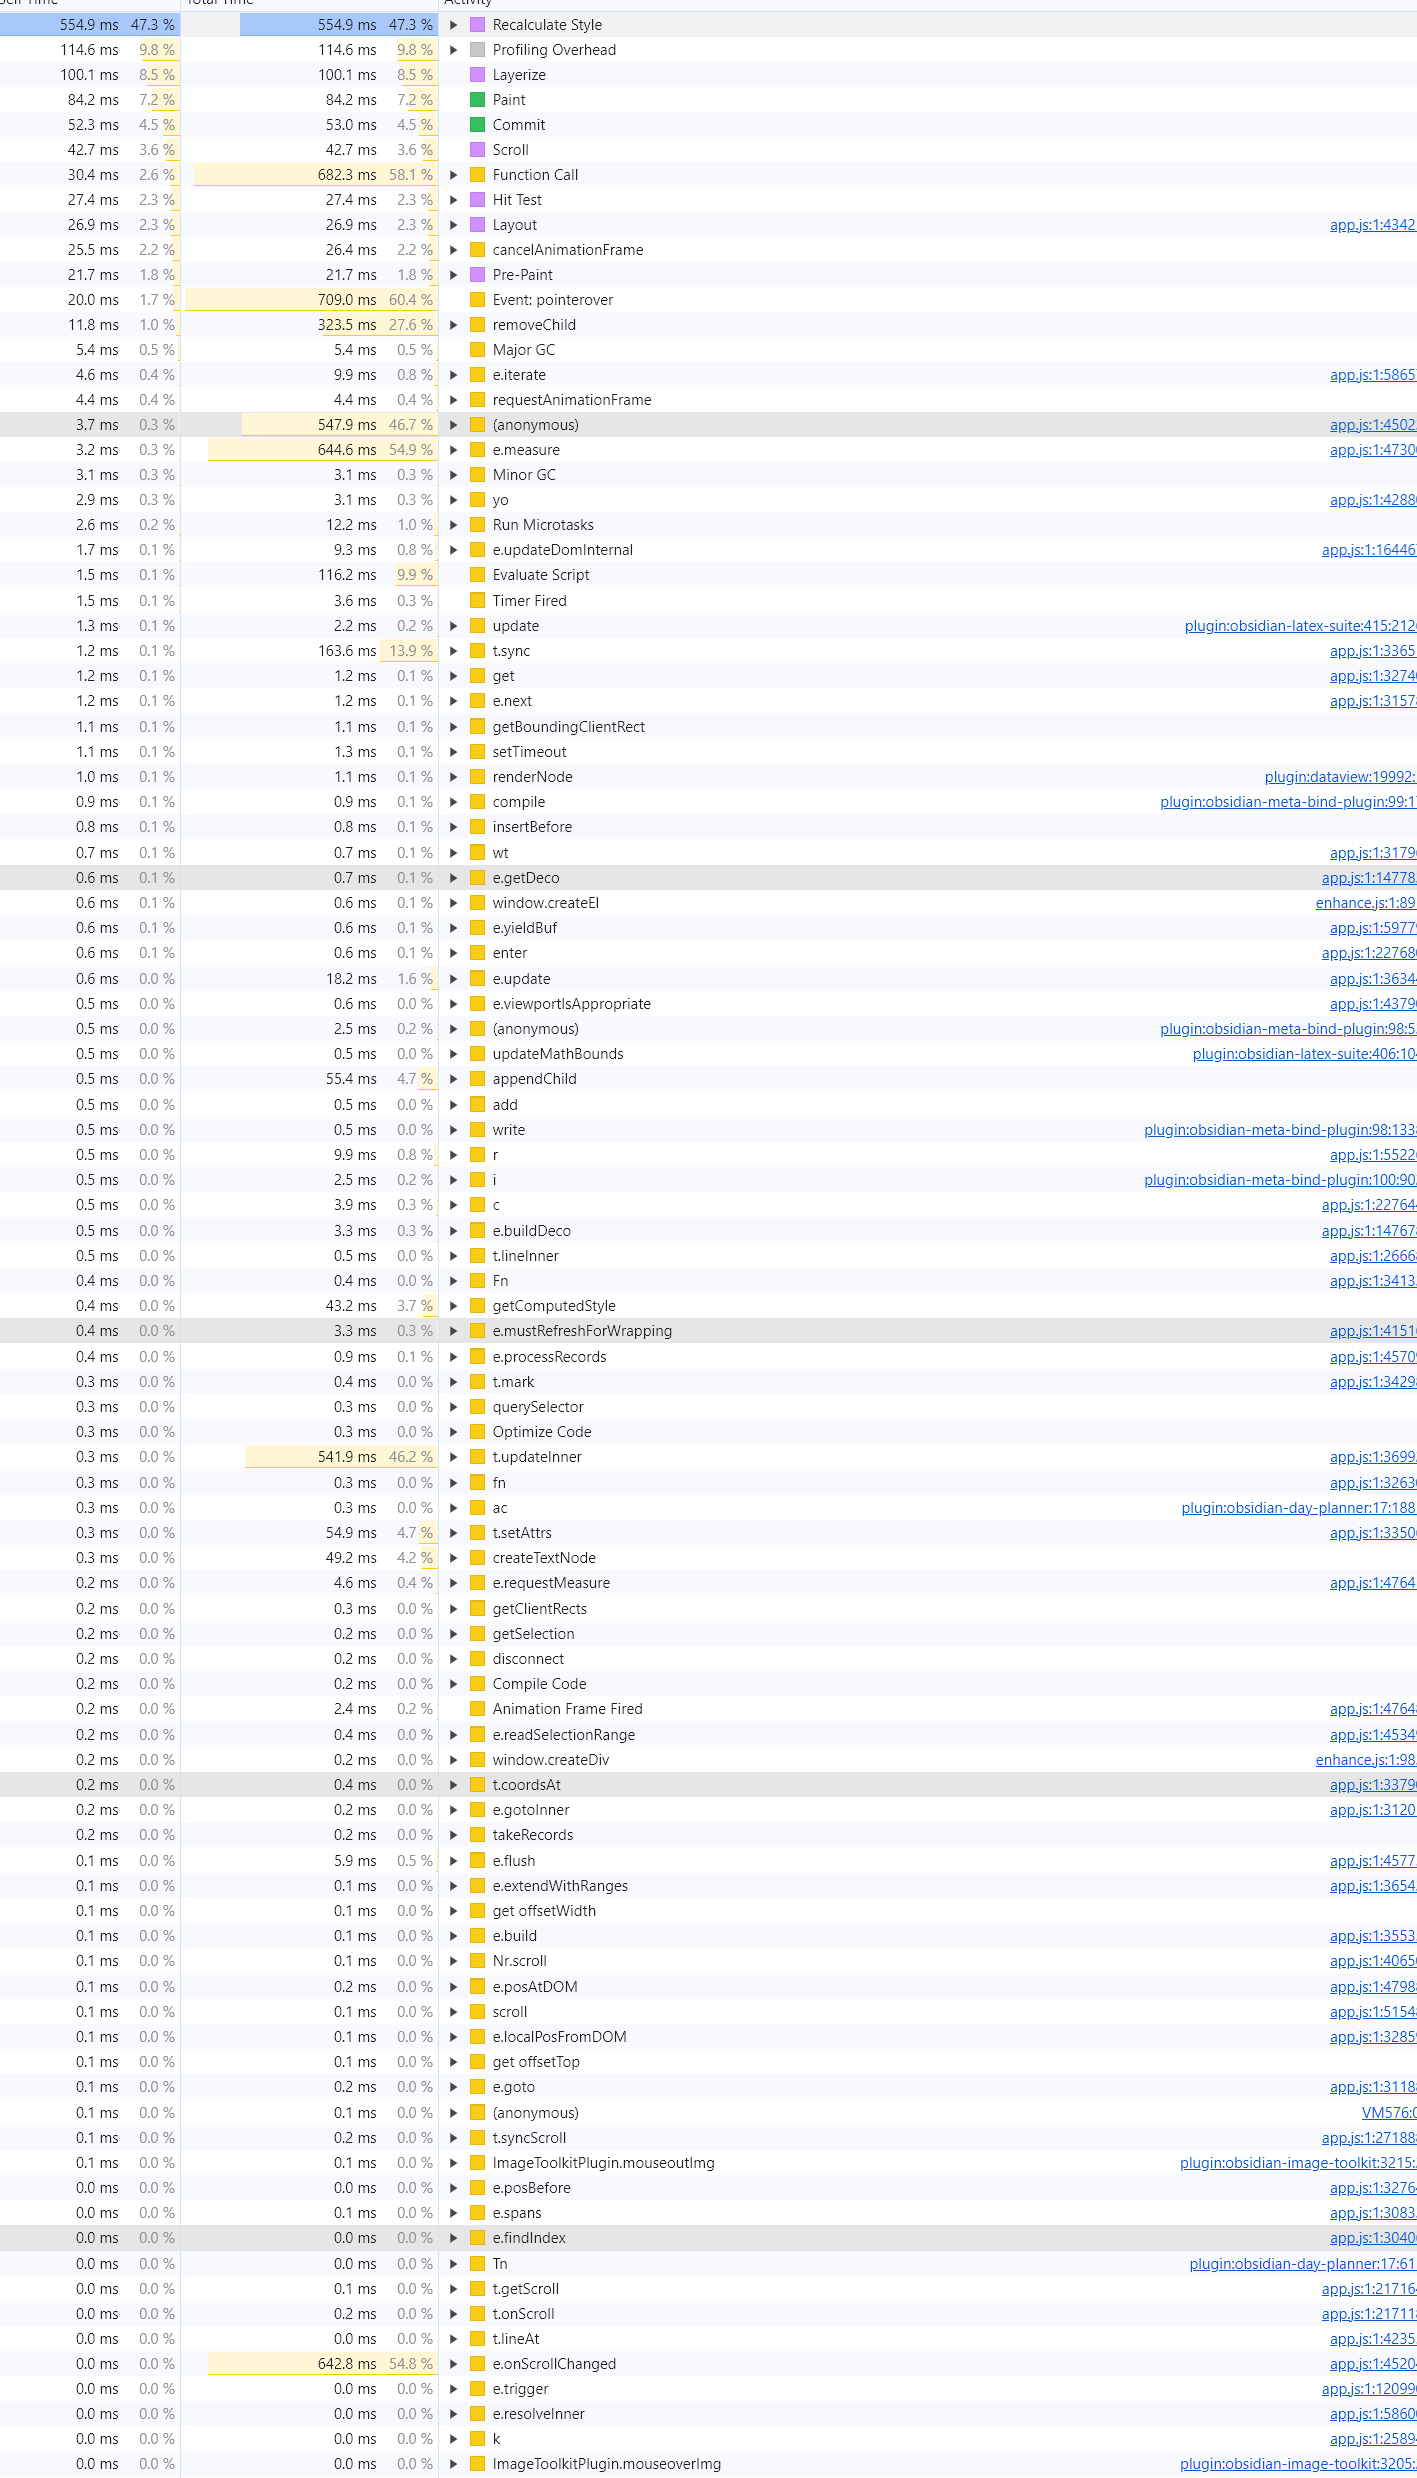Expand the t.updateInner entry
1417x2478 pixels.
[x=453, y=1457]
